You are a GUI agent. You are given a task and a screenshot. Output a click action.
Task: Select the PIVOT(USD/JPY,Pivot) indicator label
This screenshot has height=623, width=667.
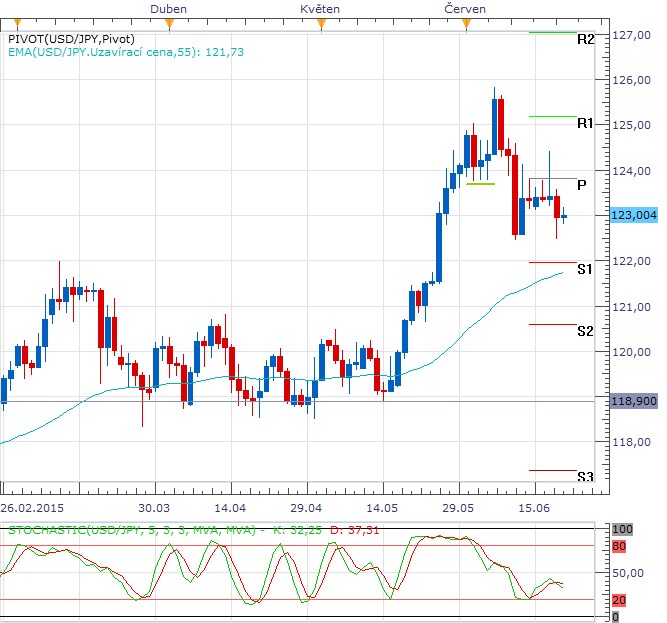[x=71, y=39]
